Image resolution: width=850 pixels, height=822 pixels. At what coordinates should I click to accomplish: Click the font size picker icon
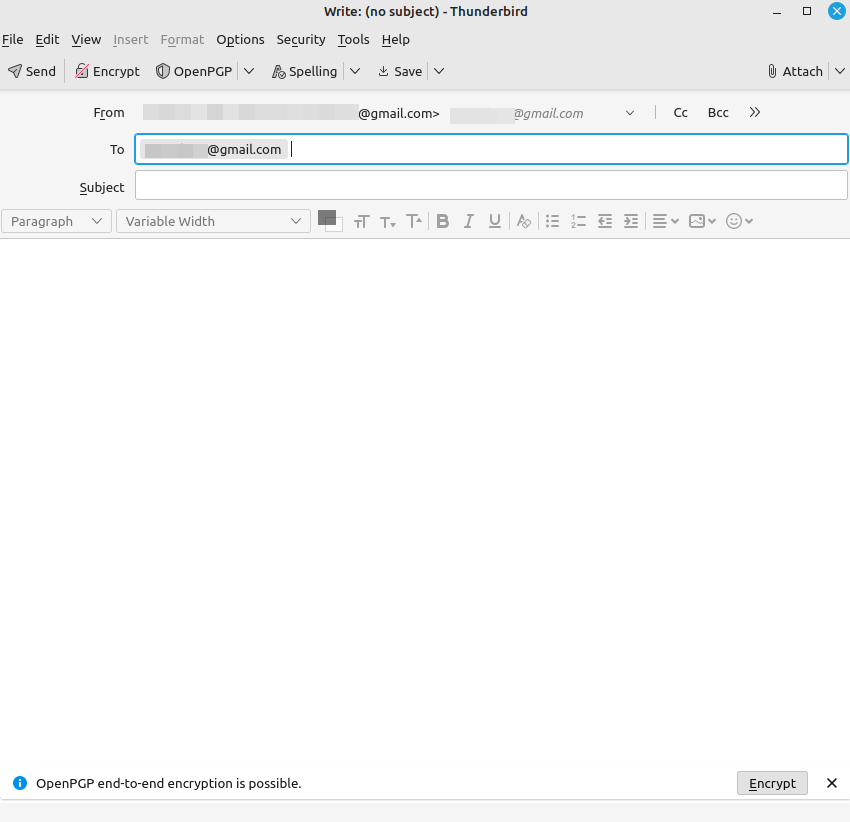[362, 221]
